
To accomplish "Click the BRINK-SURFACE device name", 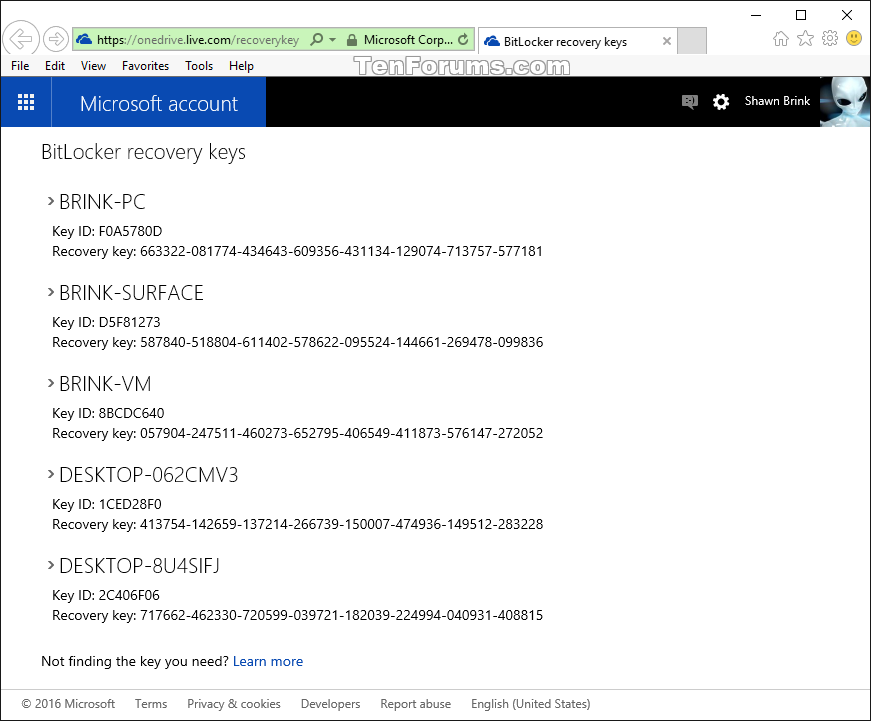I will [131, 293].
